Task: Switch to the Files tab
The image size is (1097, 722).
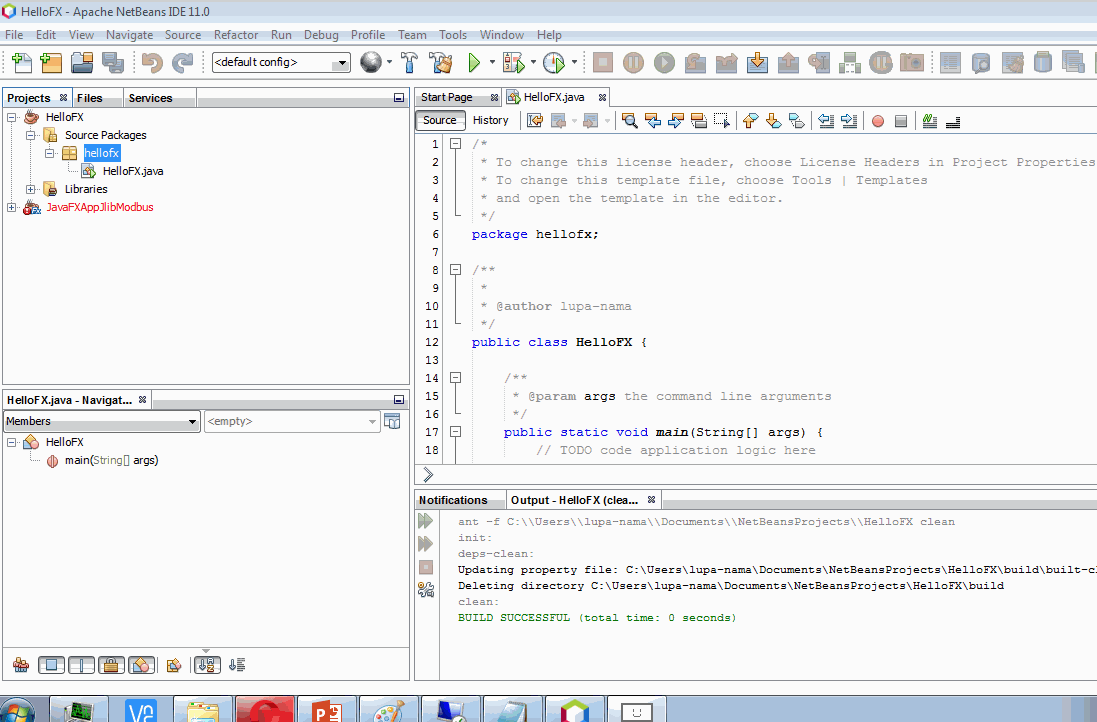Action: [x=90, y=98]
